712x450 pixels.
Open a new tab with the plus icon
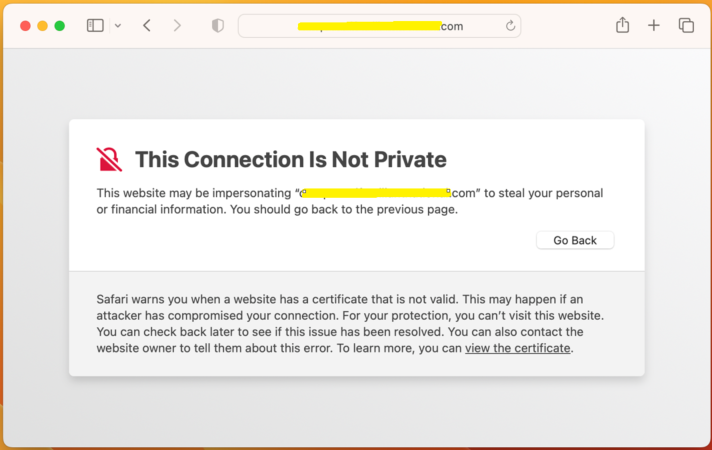[654, 26]
